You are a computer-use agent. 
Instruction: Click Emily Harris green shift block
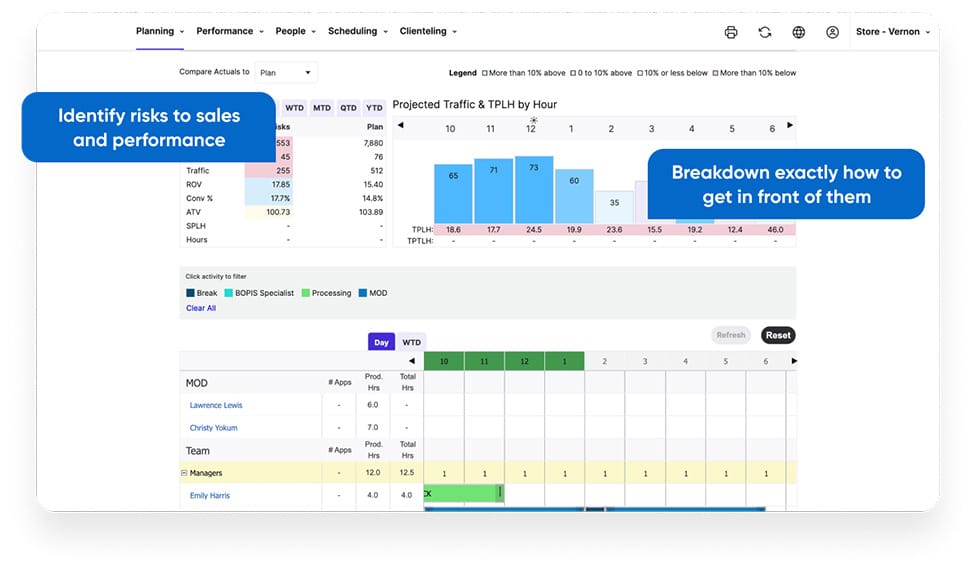click(463, 493)
